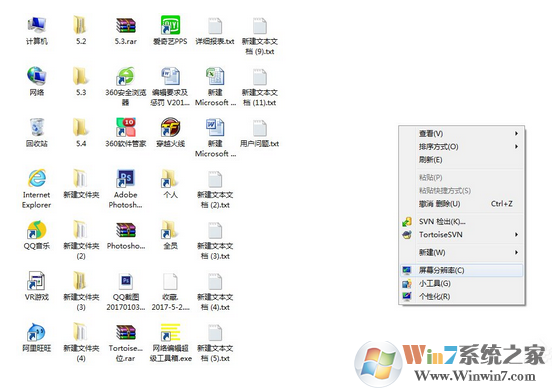This screenshot has height=390, width=552.
Task: Expand the 新建(W) submenu
Action: click(462, 252)
